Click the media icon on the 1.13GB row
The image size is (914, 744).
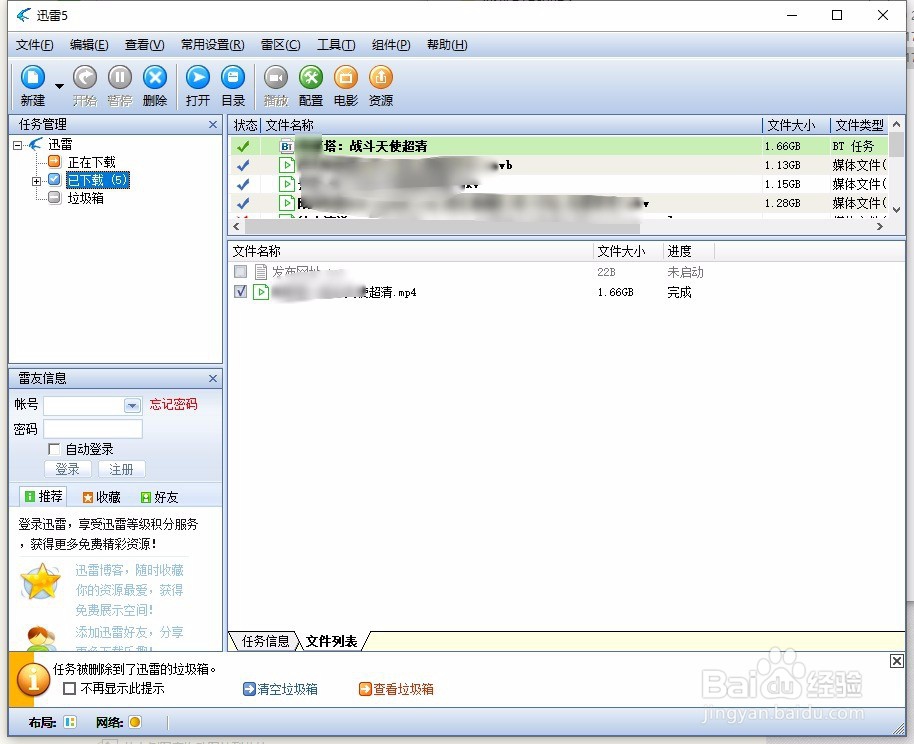[286, 166]
